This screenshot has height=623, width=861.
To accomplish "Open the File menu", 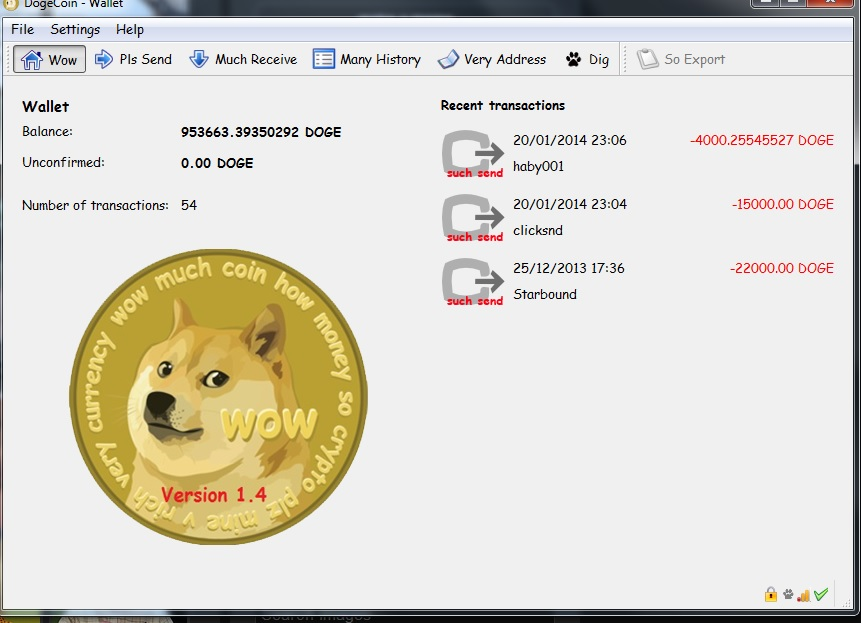I will [23, 29].
